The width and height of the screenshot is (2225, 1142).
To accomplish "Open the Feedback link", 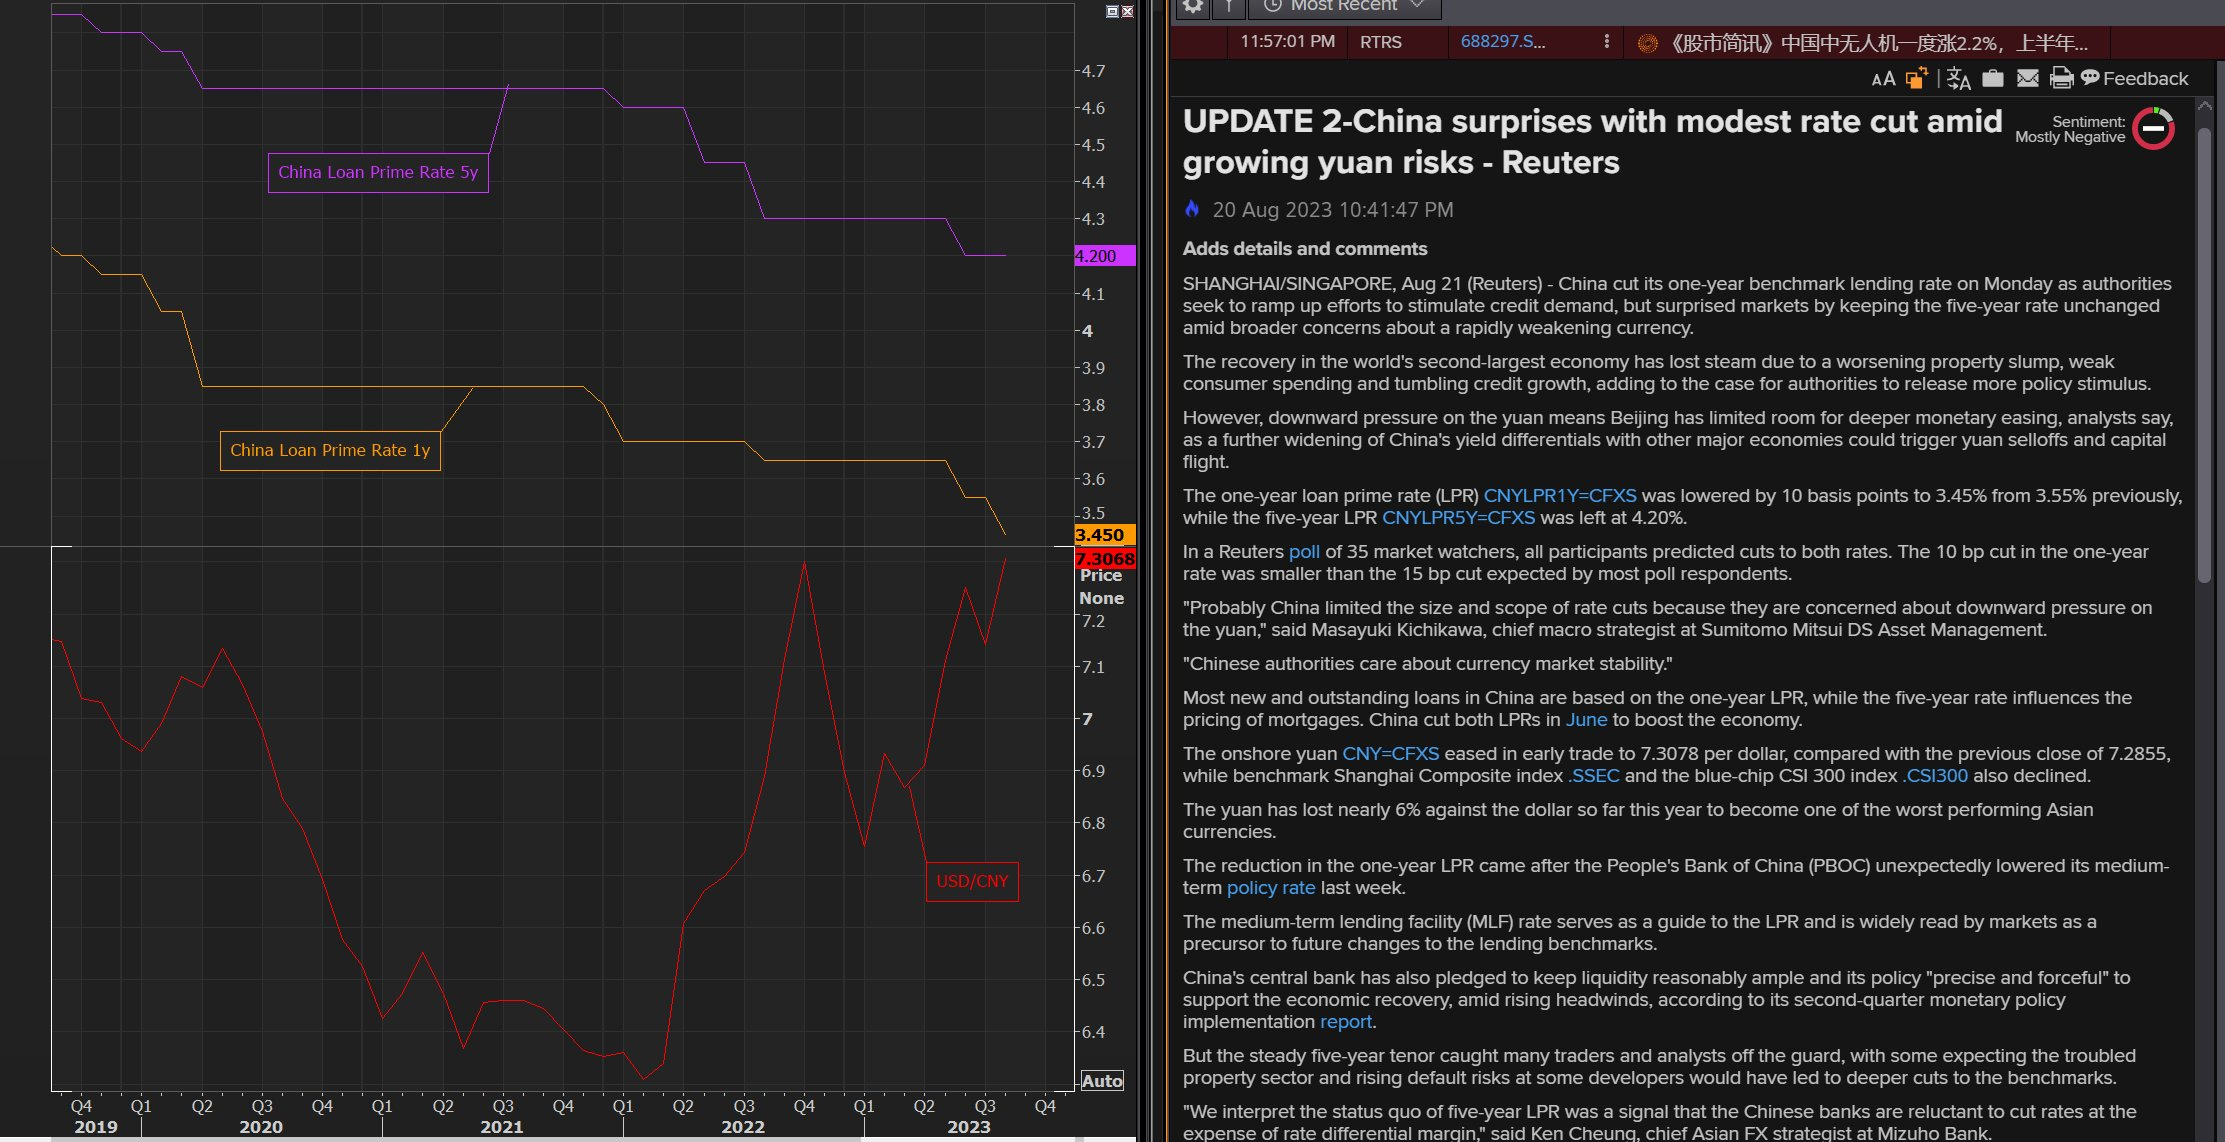I will click(2134, 78).
